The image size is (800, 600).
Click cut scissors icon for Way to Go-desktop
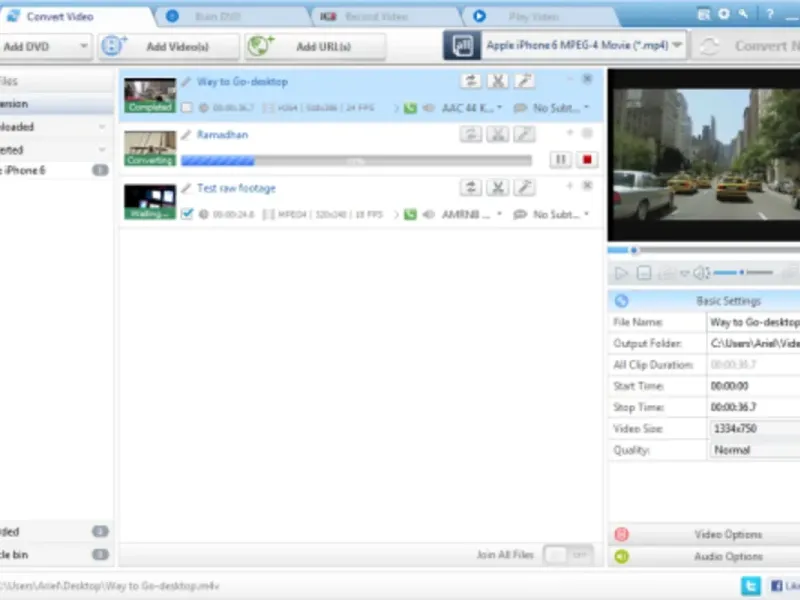497,81
